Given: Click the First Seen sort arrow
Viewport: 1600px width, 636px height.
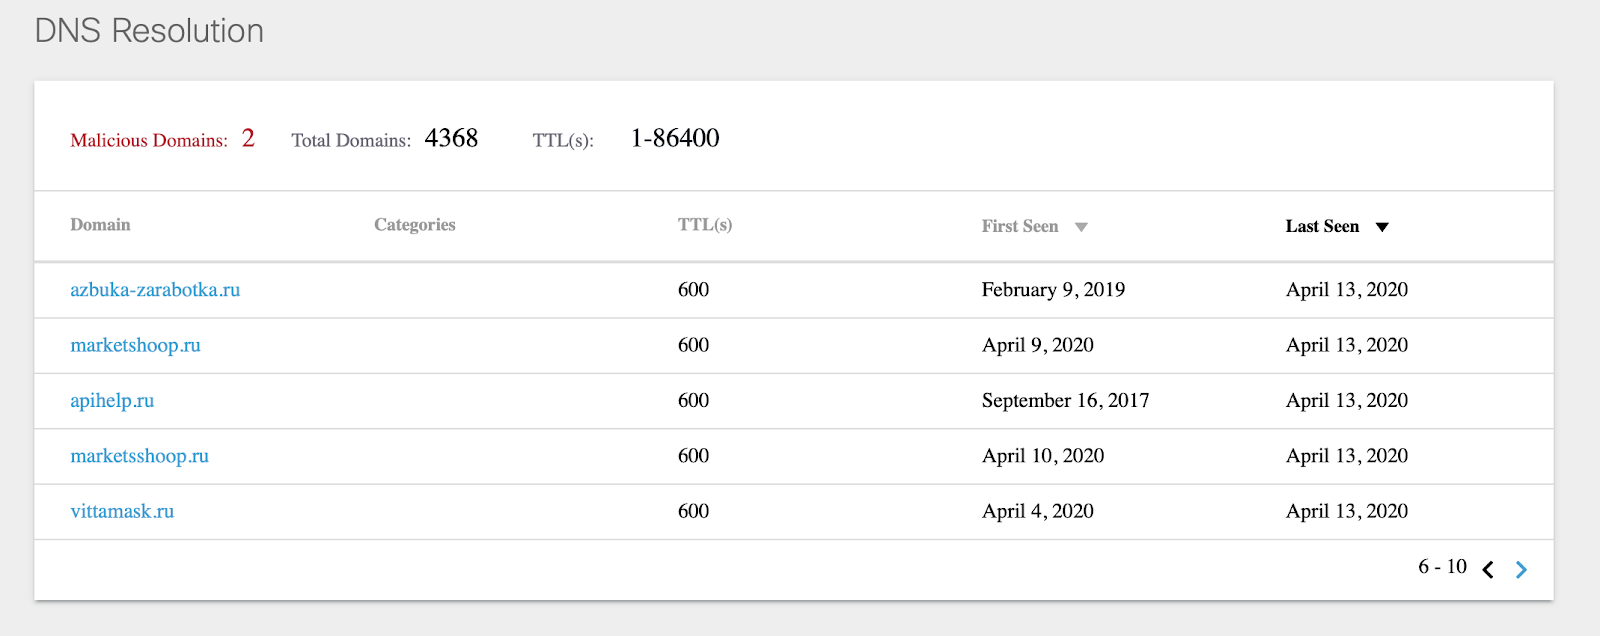Looking at the screenshot, I should pos(1081,227).
